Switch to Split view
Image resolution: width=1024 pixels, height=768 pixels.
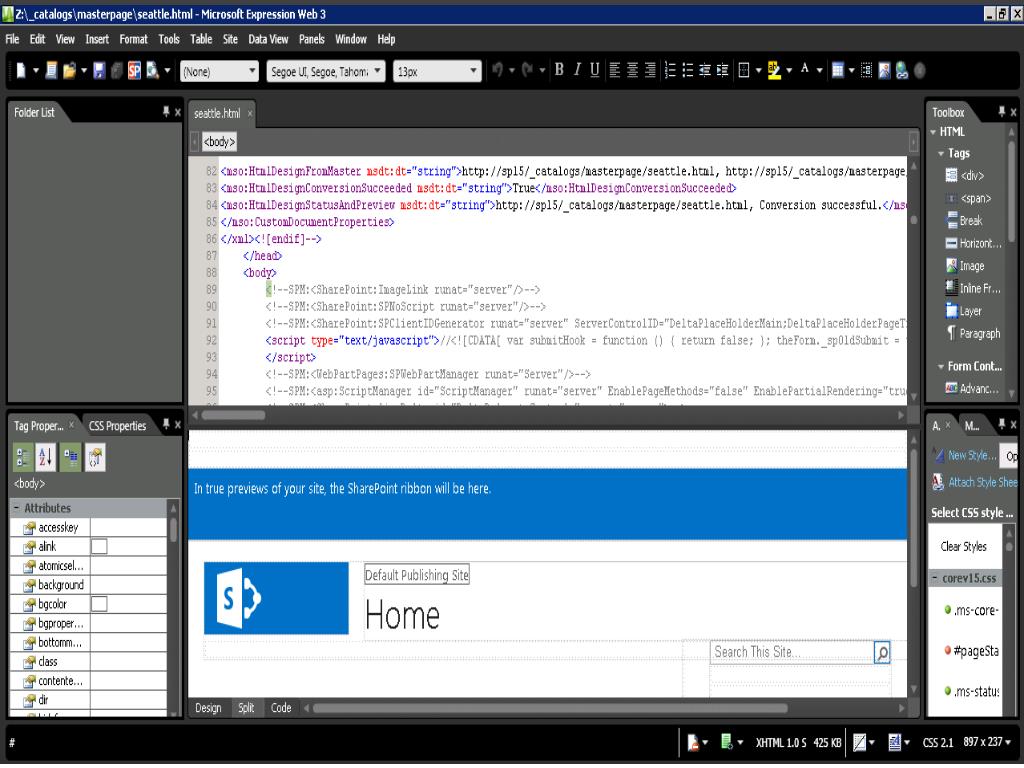tap(246, 708)
